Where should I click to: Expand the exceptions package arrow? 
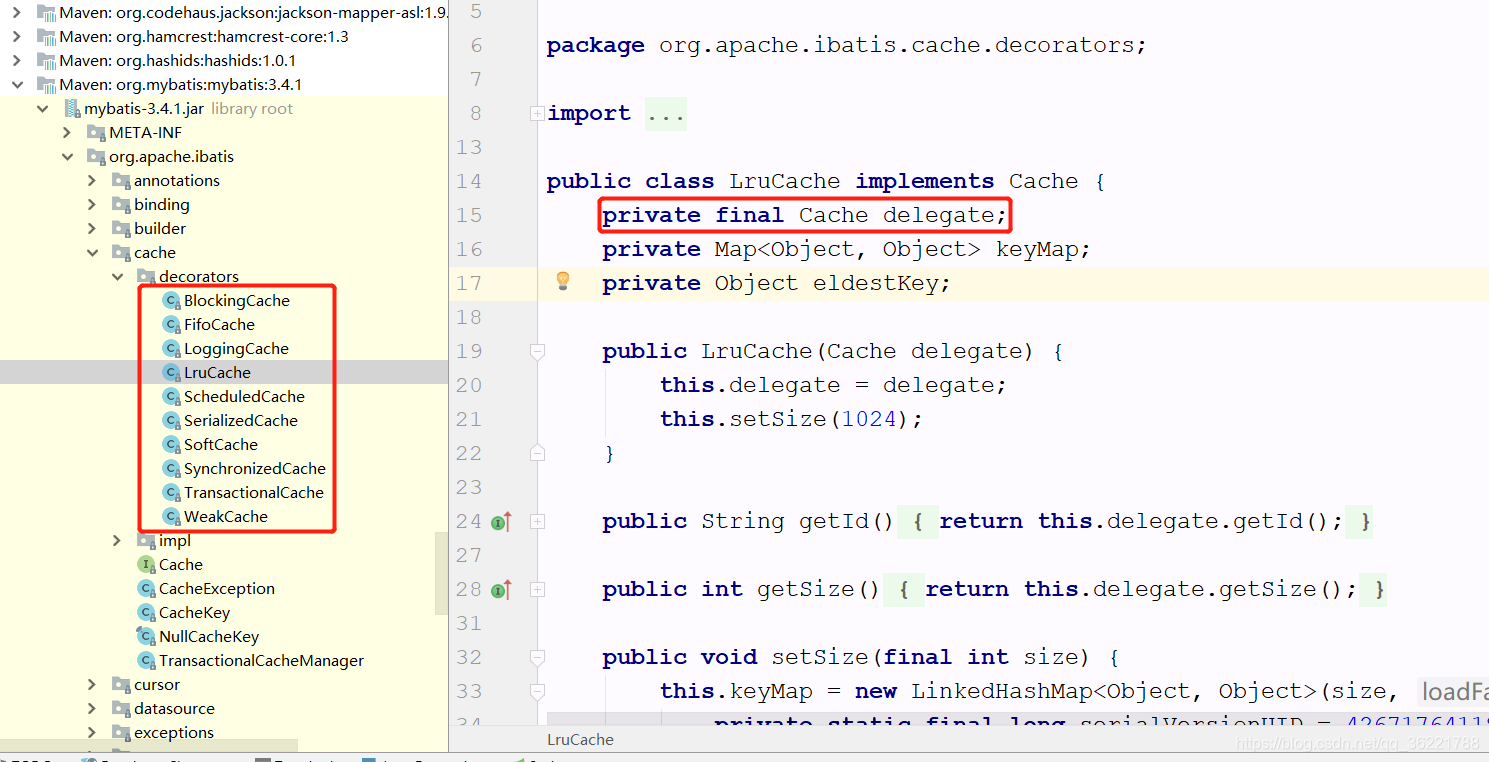[x=93, y=732]
